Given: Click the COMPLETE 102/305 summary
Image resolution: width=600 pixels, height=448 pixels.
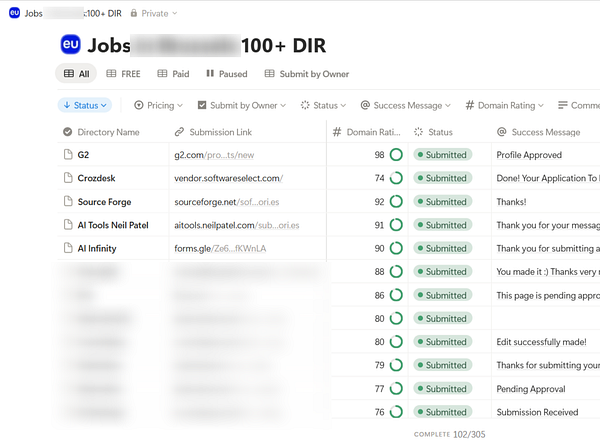Looking at the screenshot, I should (x=450, y=434).
